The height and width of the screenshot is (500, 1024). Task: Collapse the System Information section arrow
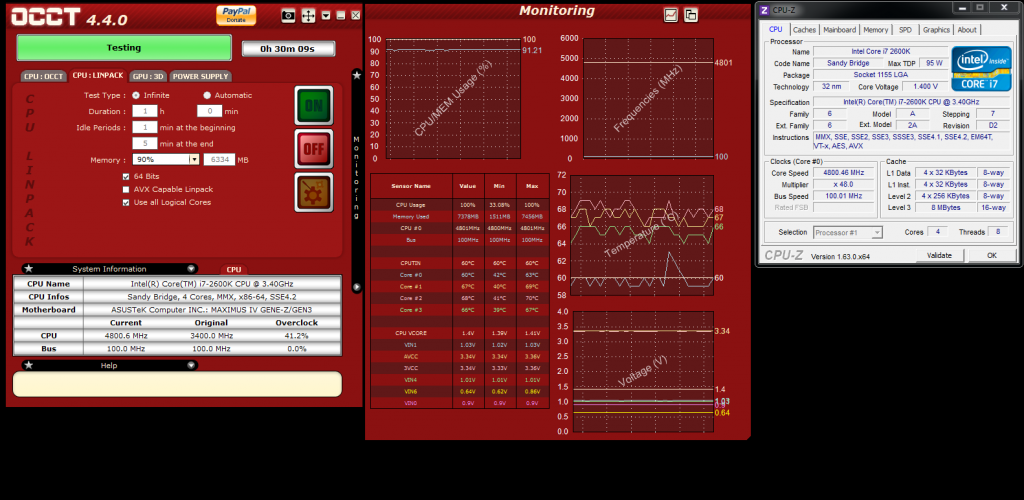coord(191,269)
